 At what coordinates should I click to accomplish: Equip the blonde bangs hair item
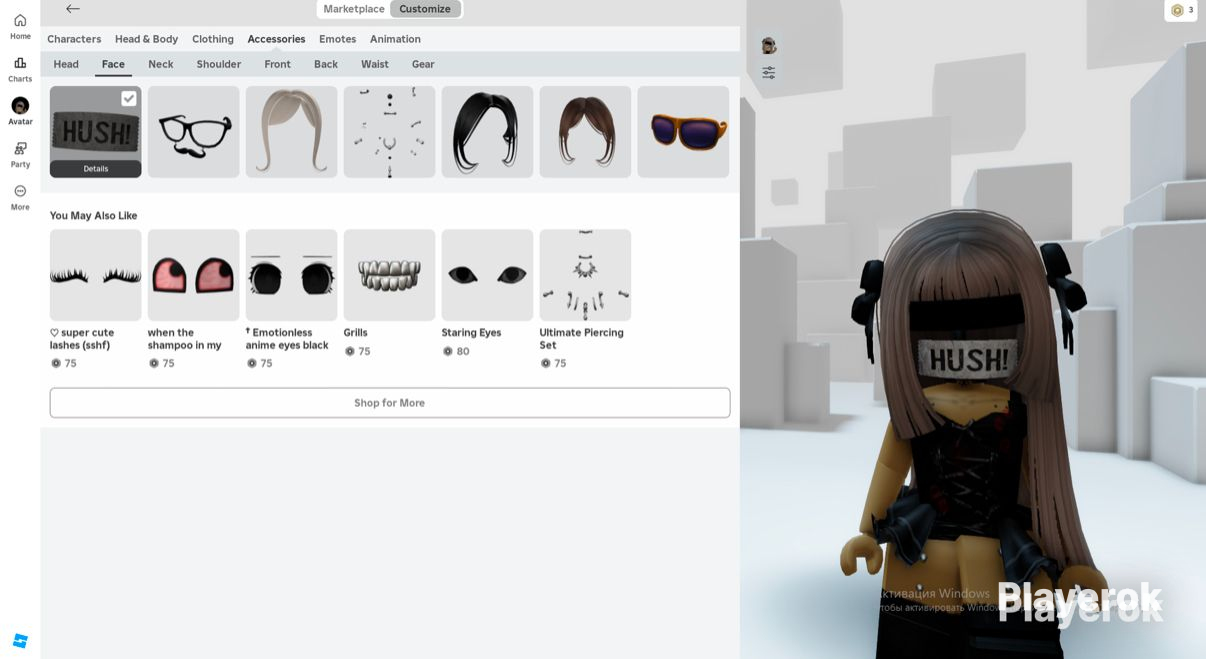[x=292, y=132]
